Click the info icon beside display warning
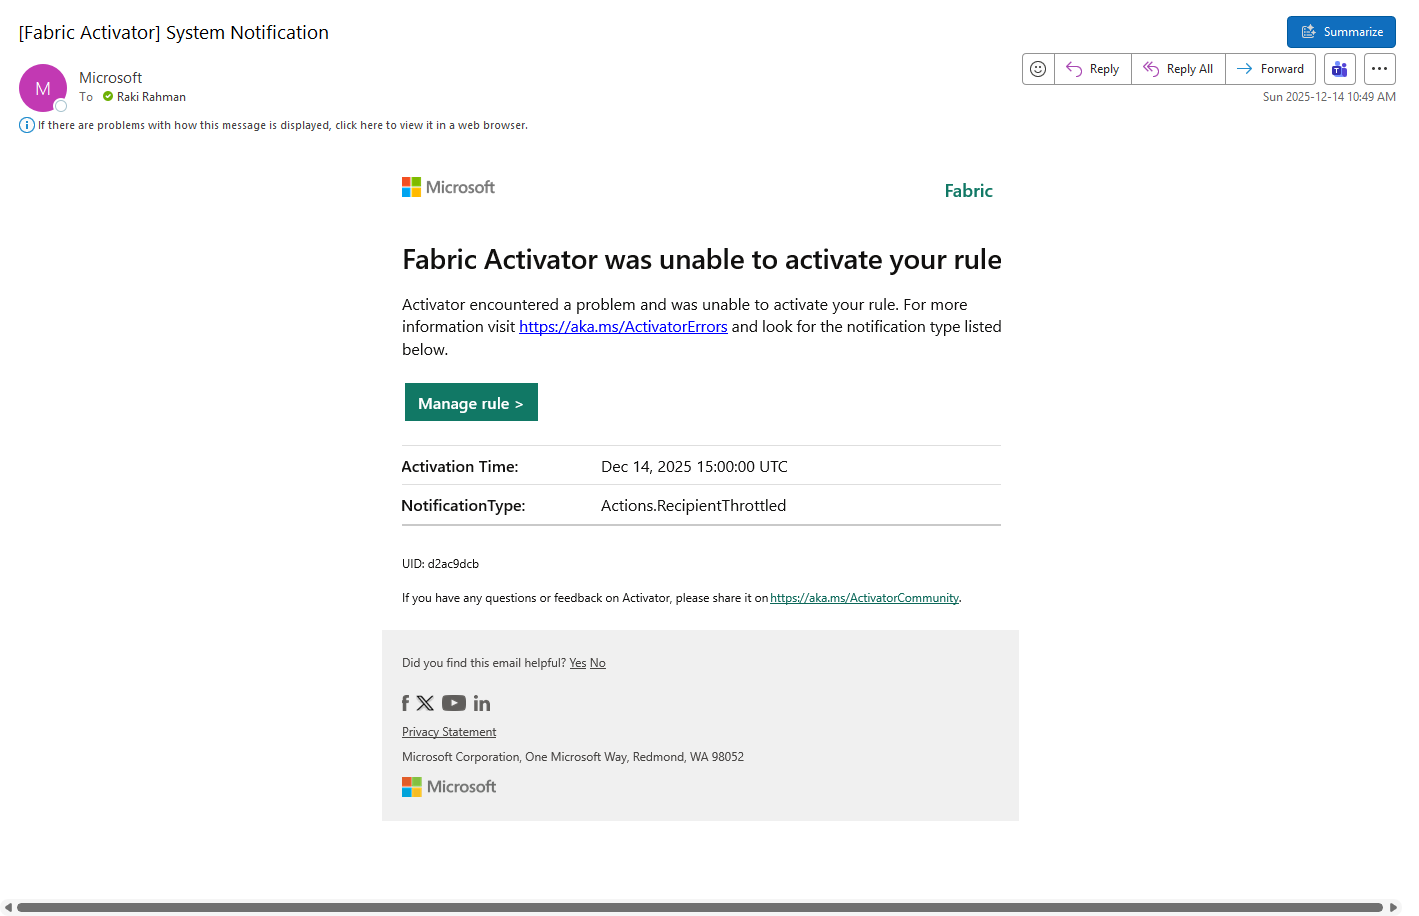The image size is (1419, 916). pyautogui.click(x=27, y=125)
